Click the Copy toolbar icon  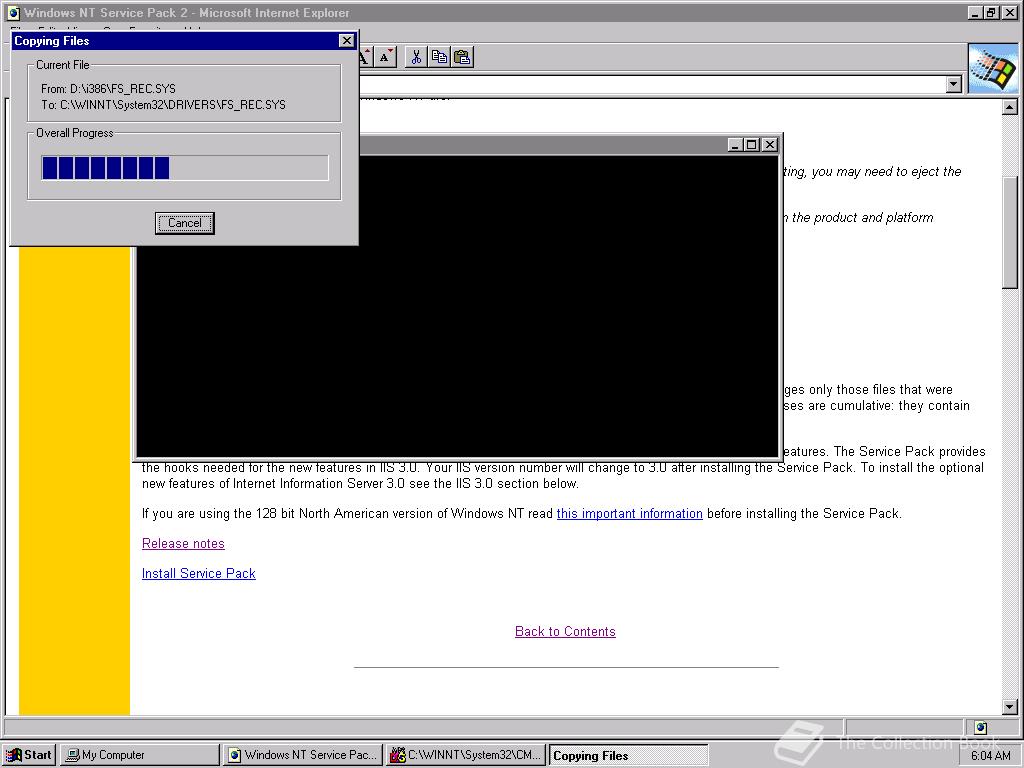(x=440, y=57)
